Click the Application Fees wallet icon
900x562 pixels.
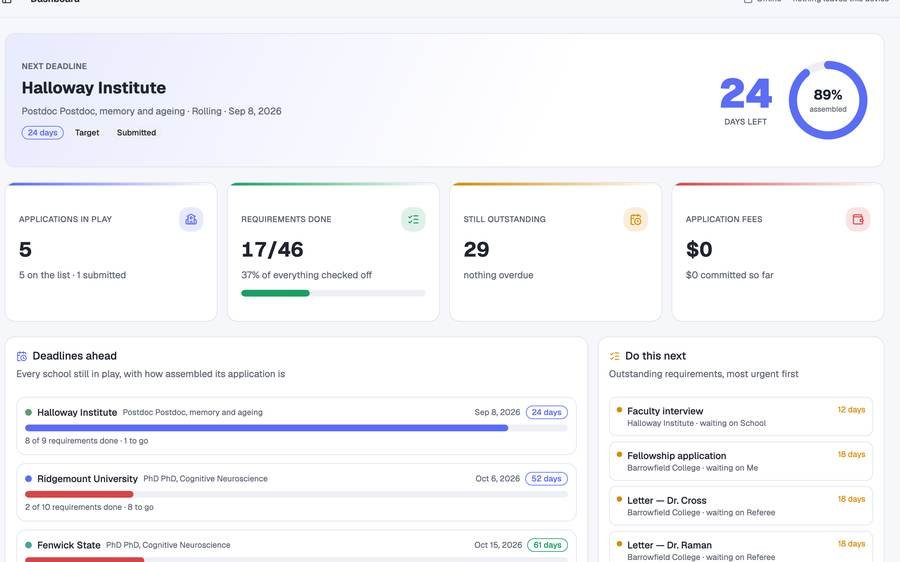(858, 219)
